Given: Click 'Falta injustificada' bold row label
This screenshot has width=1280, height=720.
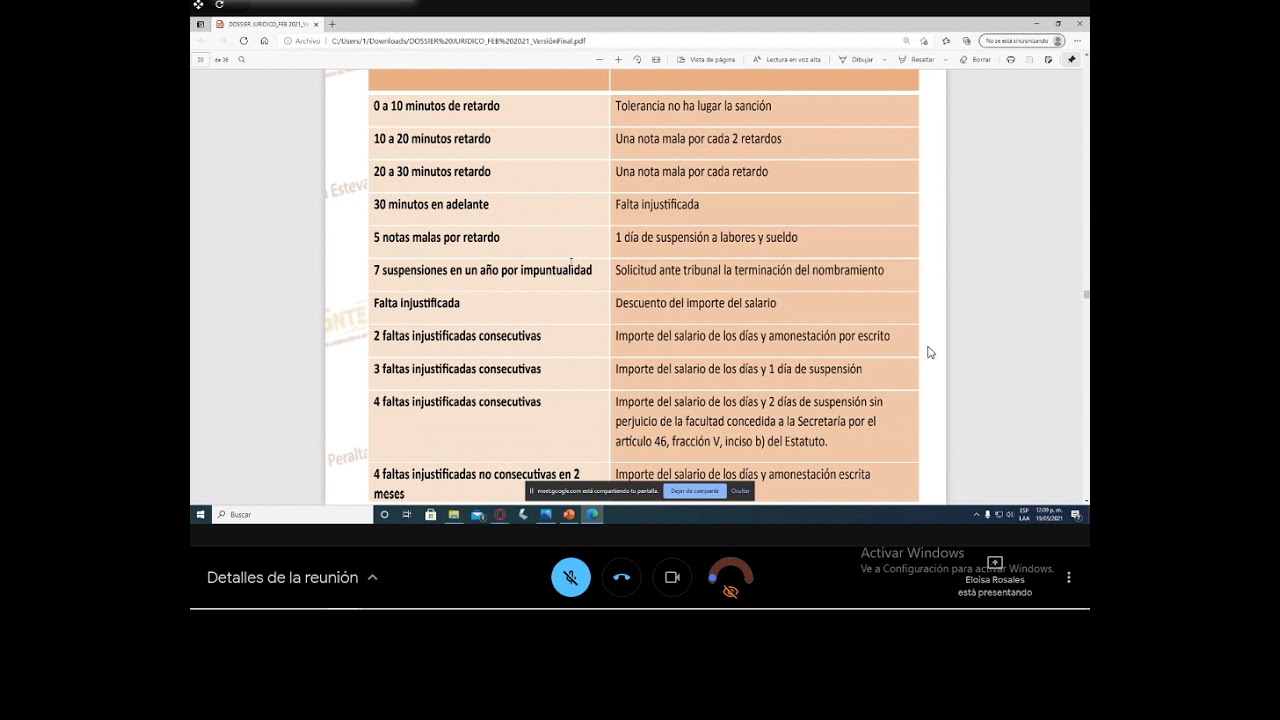Looking at the screenshot, I should [x=417, y=303].
